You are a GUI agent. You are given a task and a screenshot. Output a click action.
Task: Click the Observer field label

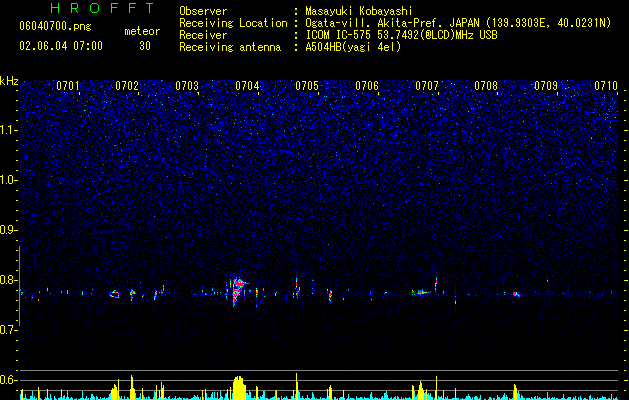click(203, 11)
